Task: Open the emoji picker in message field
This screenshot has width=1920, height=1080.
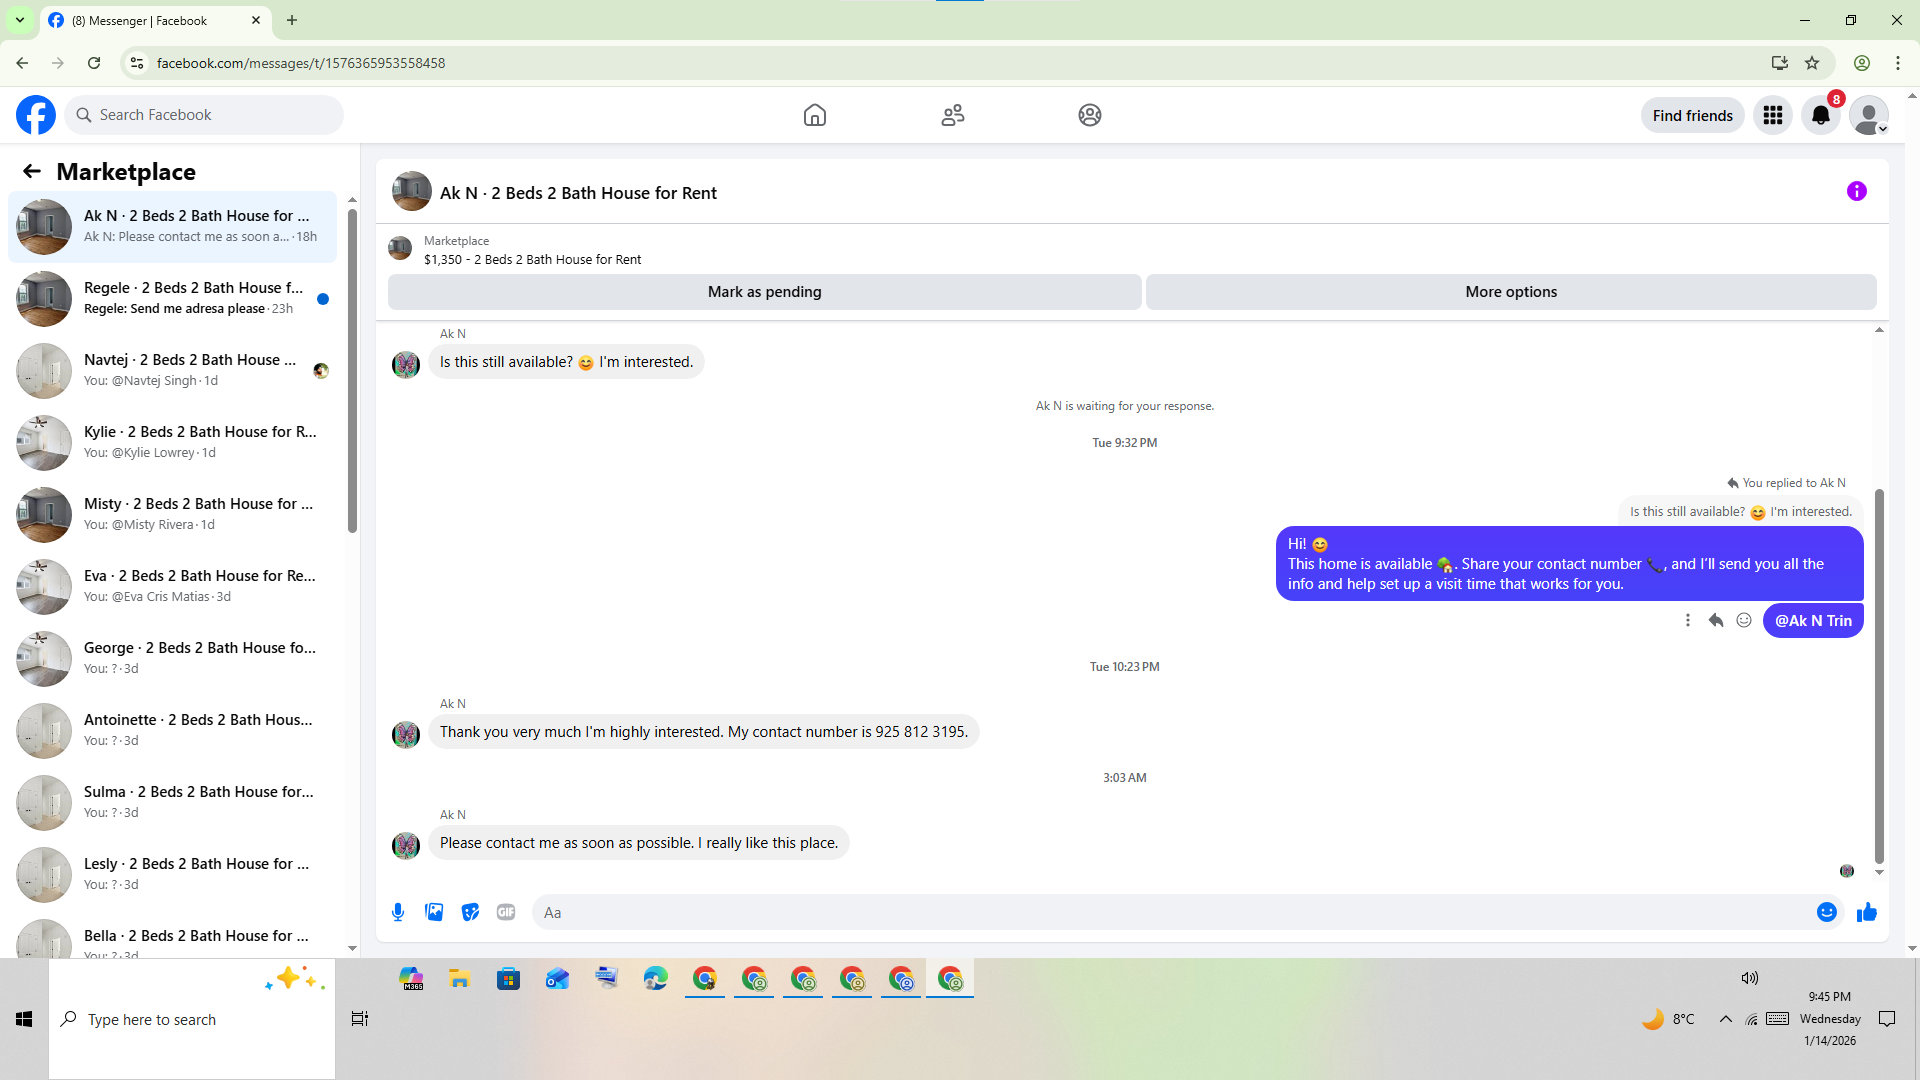Action: pos(1826,912)
